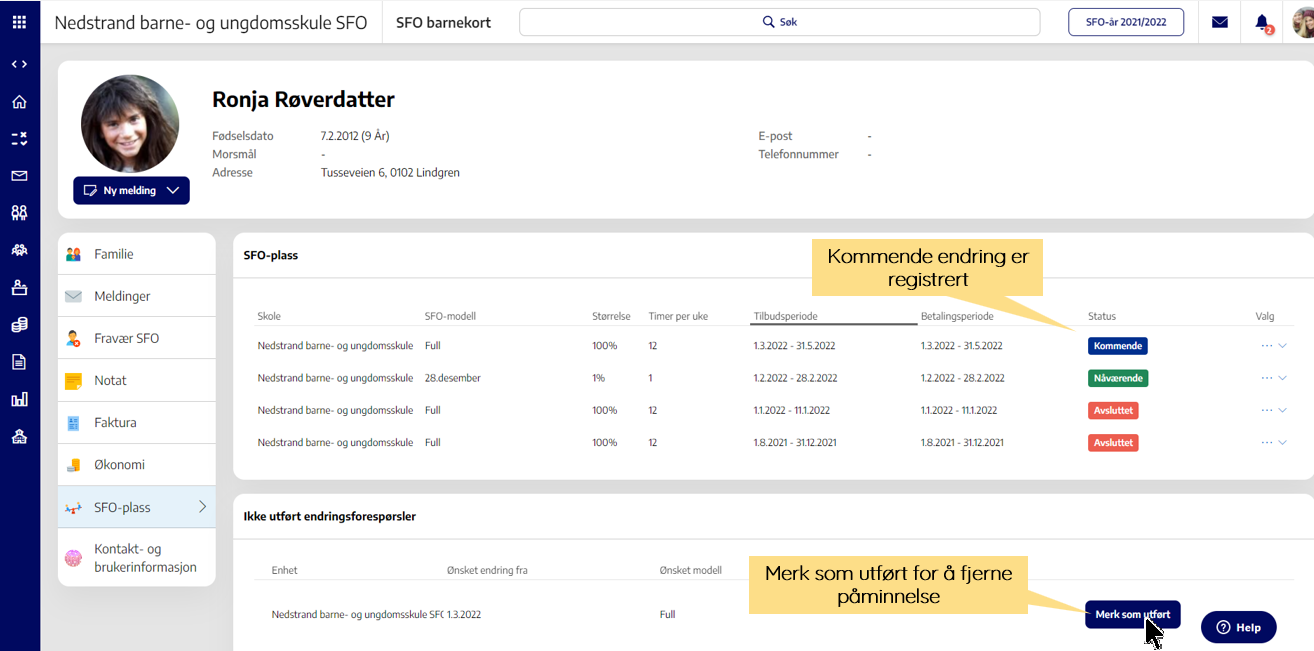Open Kontakt- og brukerinformasjon menu item
Image resolution: width=1314 pixels, height=651 pixels.
(x=137, y=558)
